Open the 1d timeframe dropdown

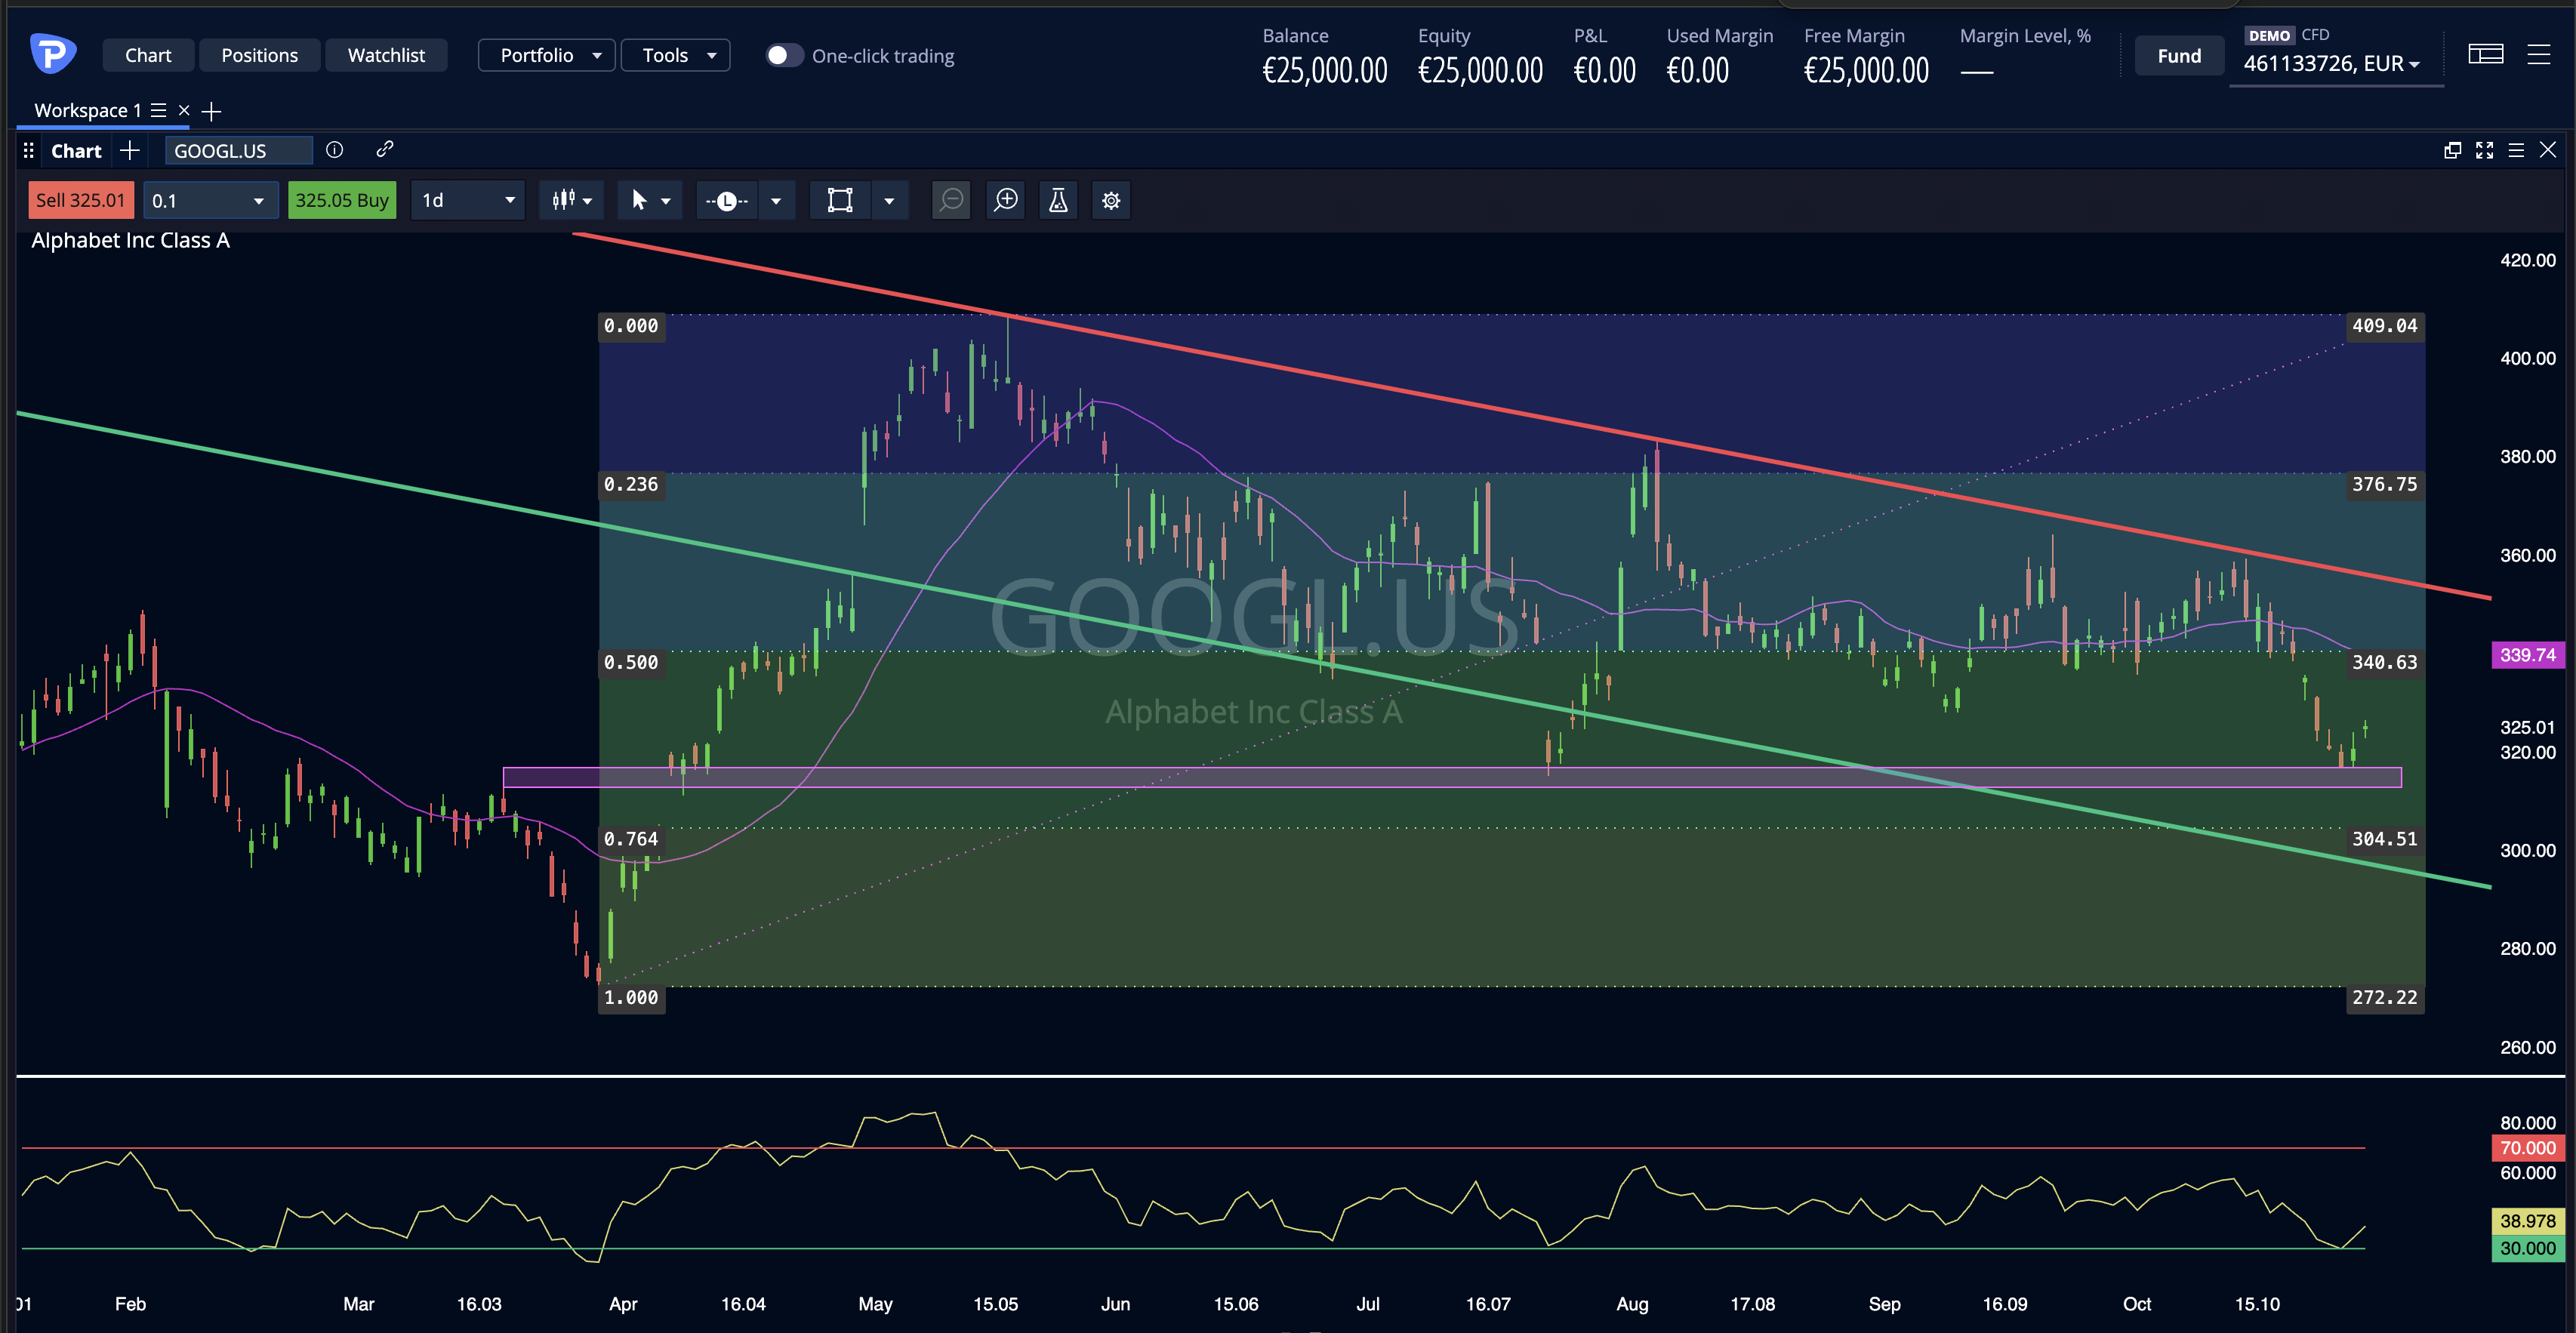(x=468, y=200)
